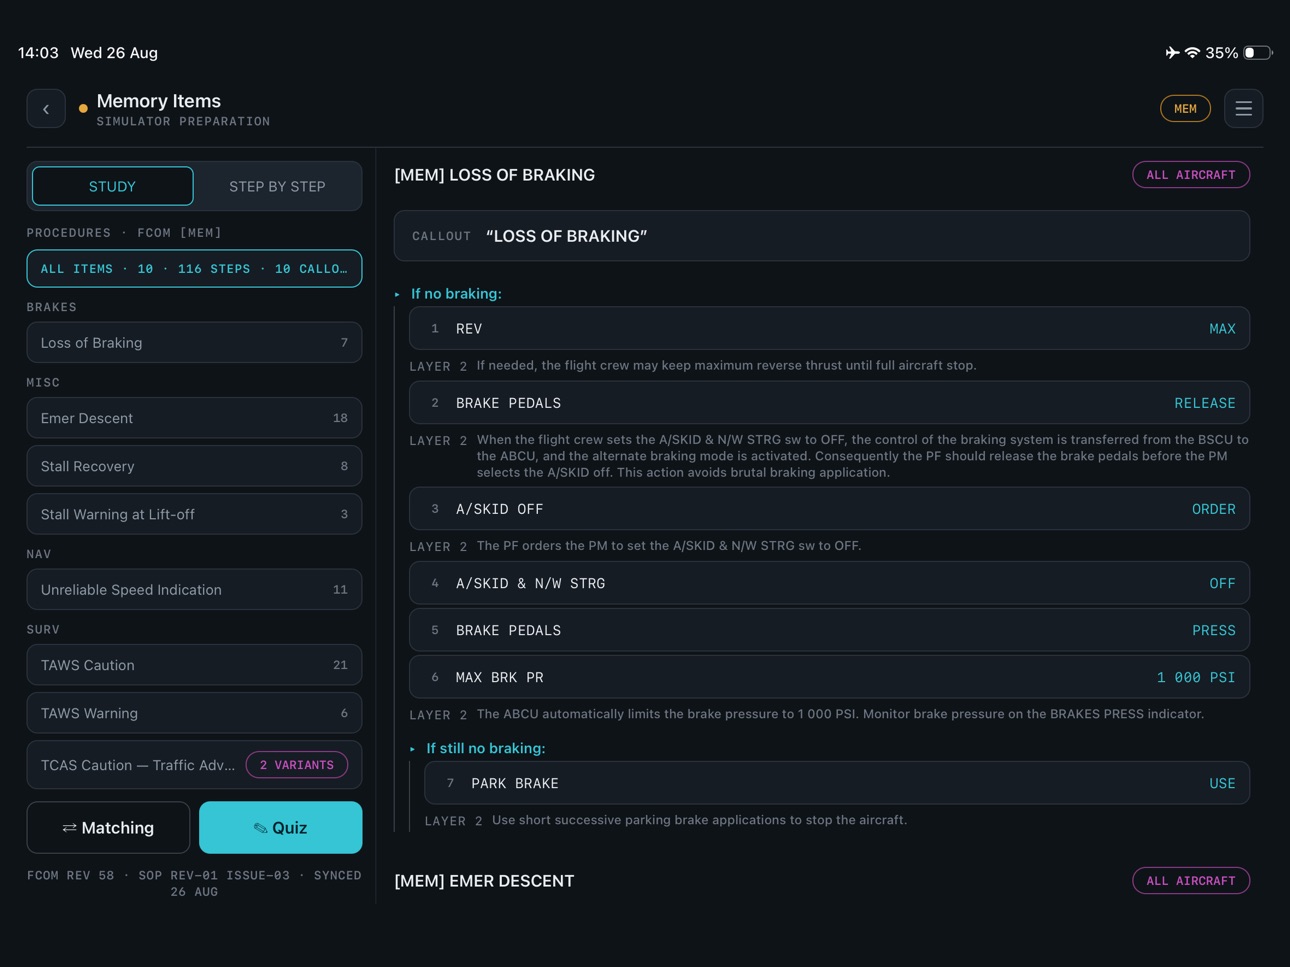The height and width of the screenshot is (967, 1290).
Task: Select step 5 BRAKE PEDALS PRESS
Action: [x=829, y=631]
